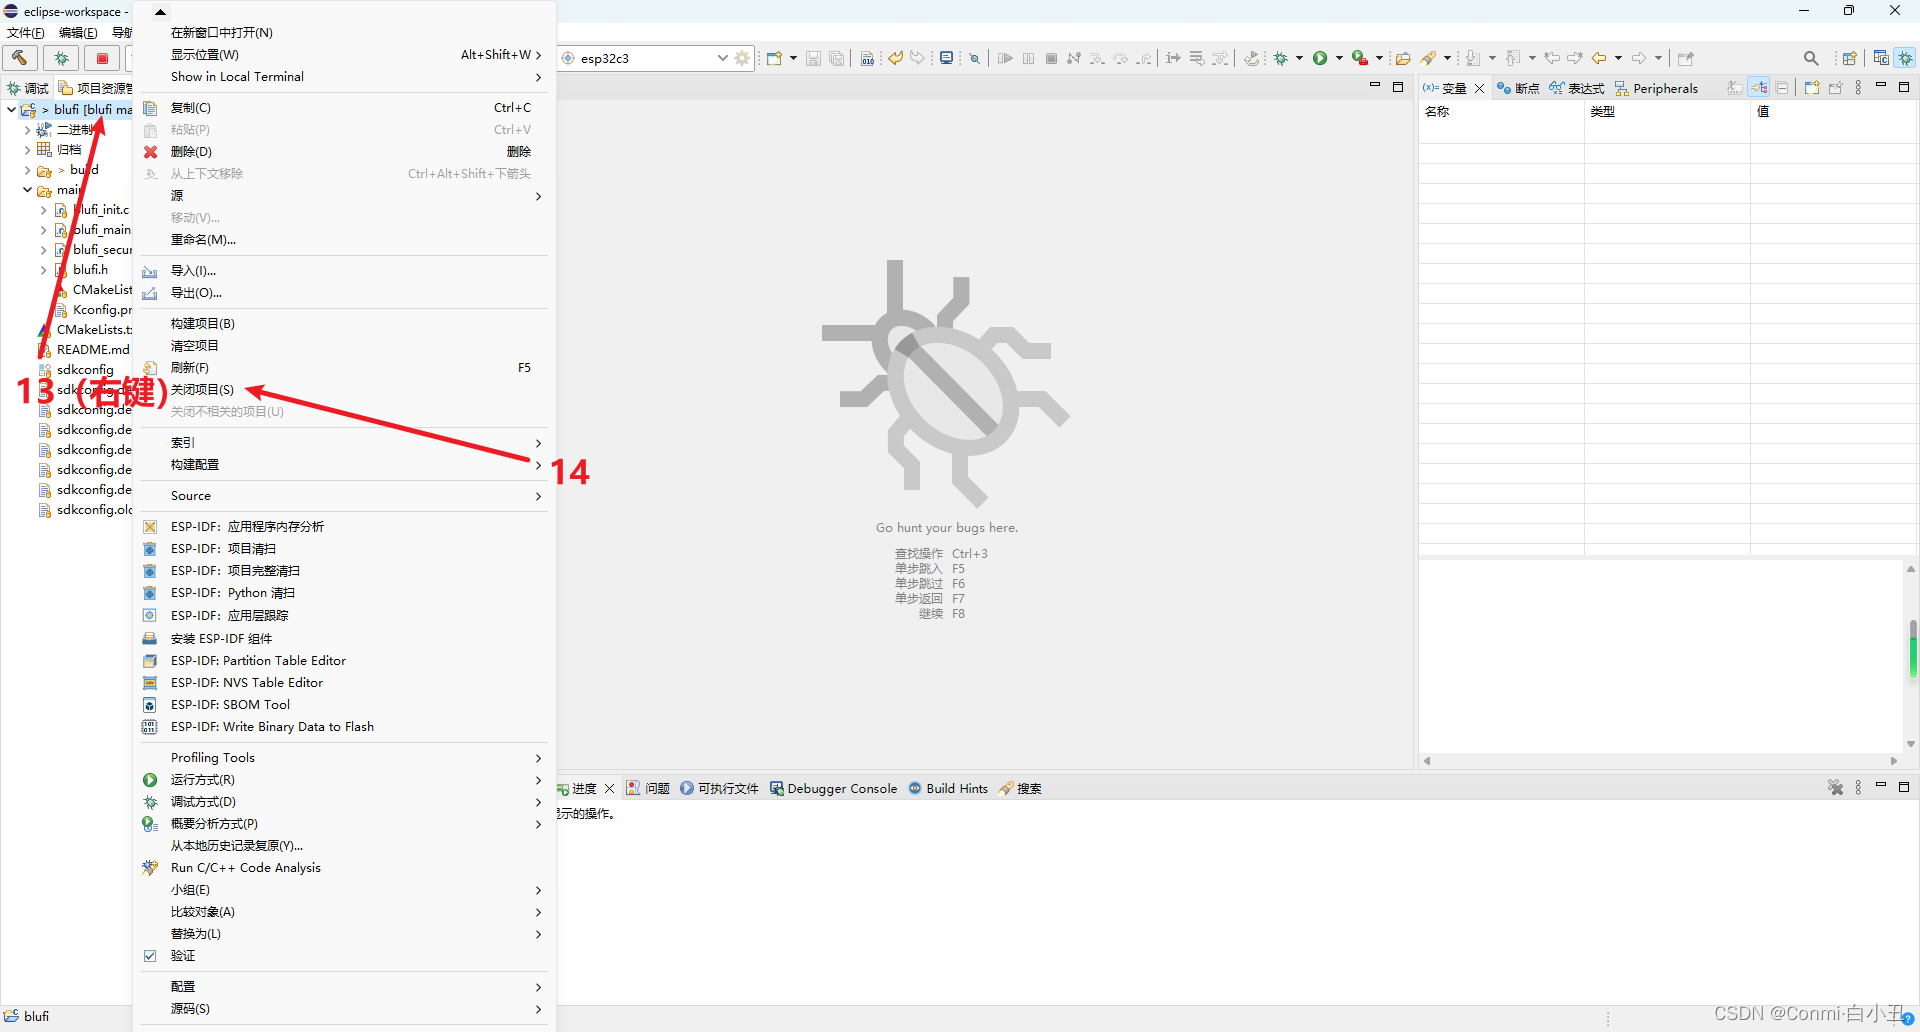1920x1032 pixels.
Task: Expand blufi_init.c tree node
Action: click(43, 210)
